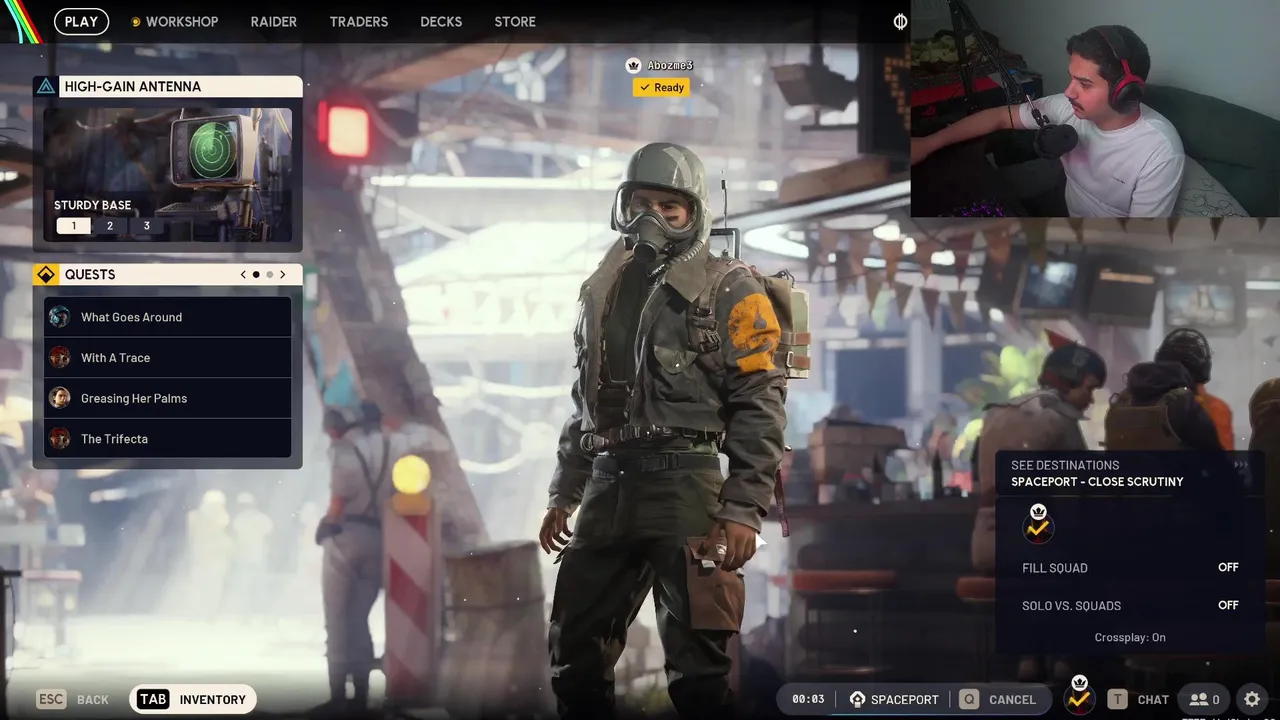Click the Crossplay: On text
Viewport: 1280px width, 720px height.
(1130, 637)
